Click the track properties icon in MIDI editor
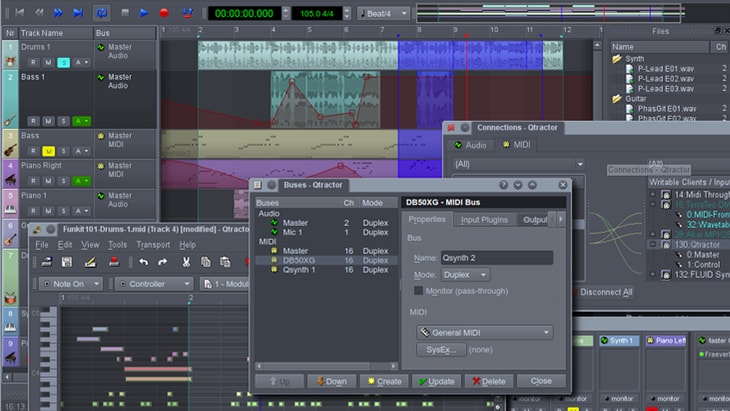The width and height of the screenshot is (730, 411). point(47,262)
